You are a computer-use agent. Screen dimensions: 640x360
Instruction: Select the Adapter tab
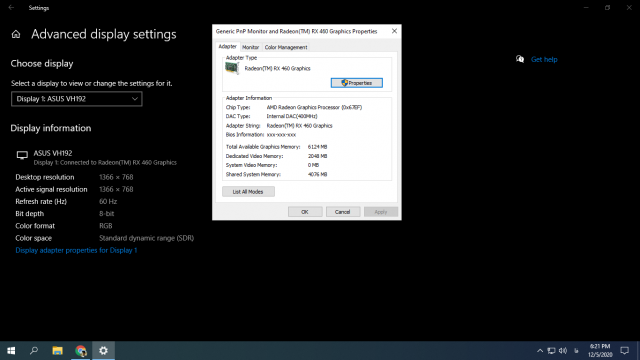pyautogui.click(x=227, y=47)
